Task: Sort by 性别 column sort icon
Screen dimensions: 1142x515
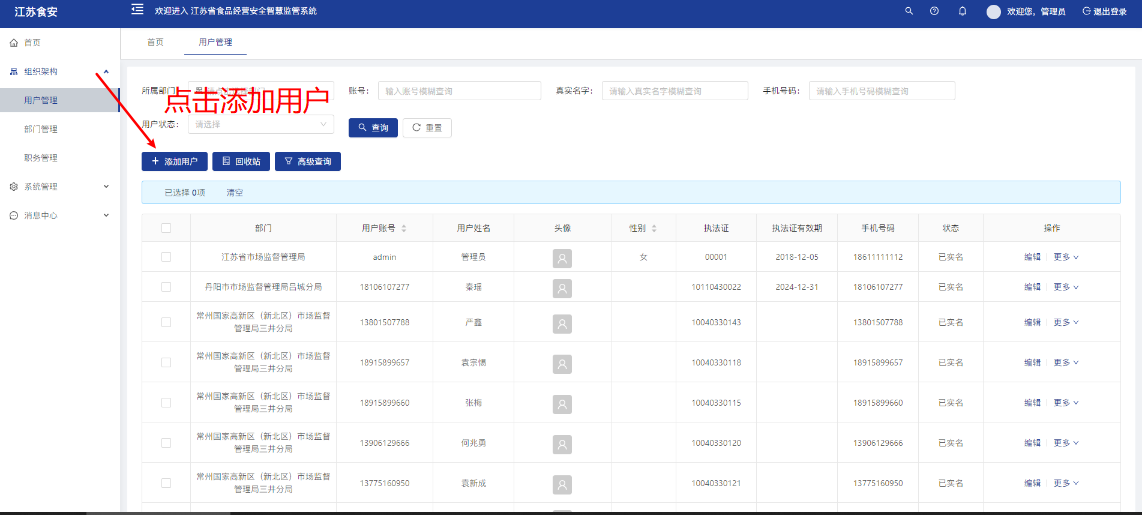Action: pyautogui.click(x=654, y=228)
